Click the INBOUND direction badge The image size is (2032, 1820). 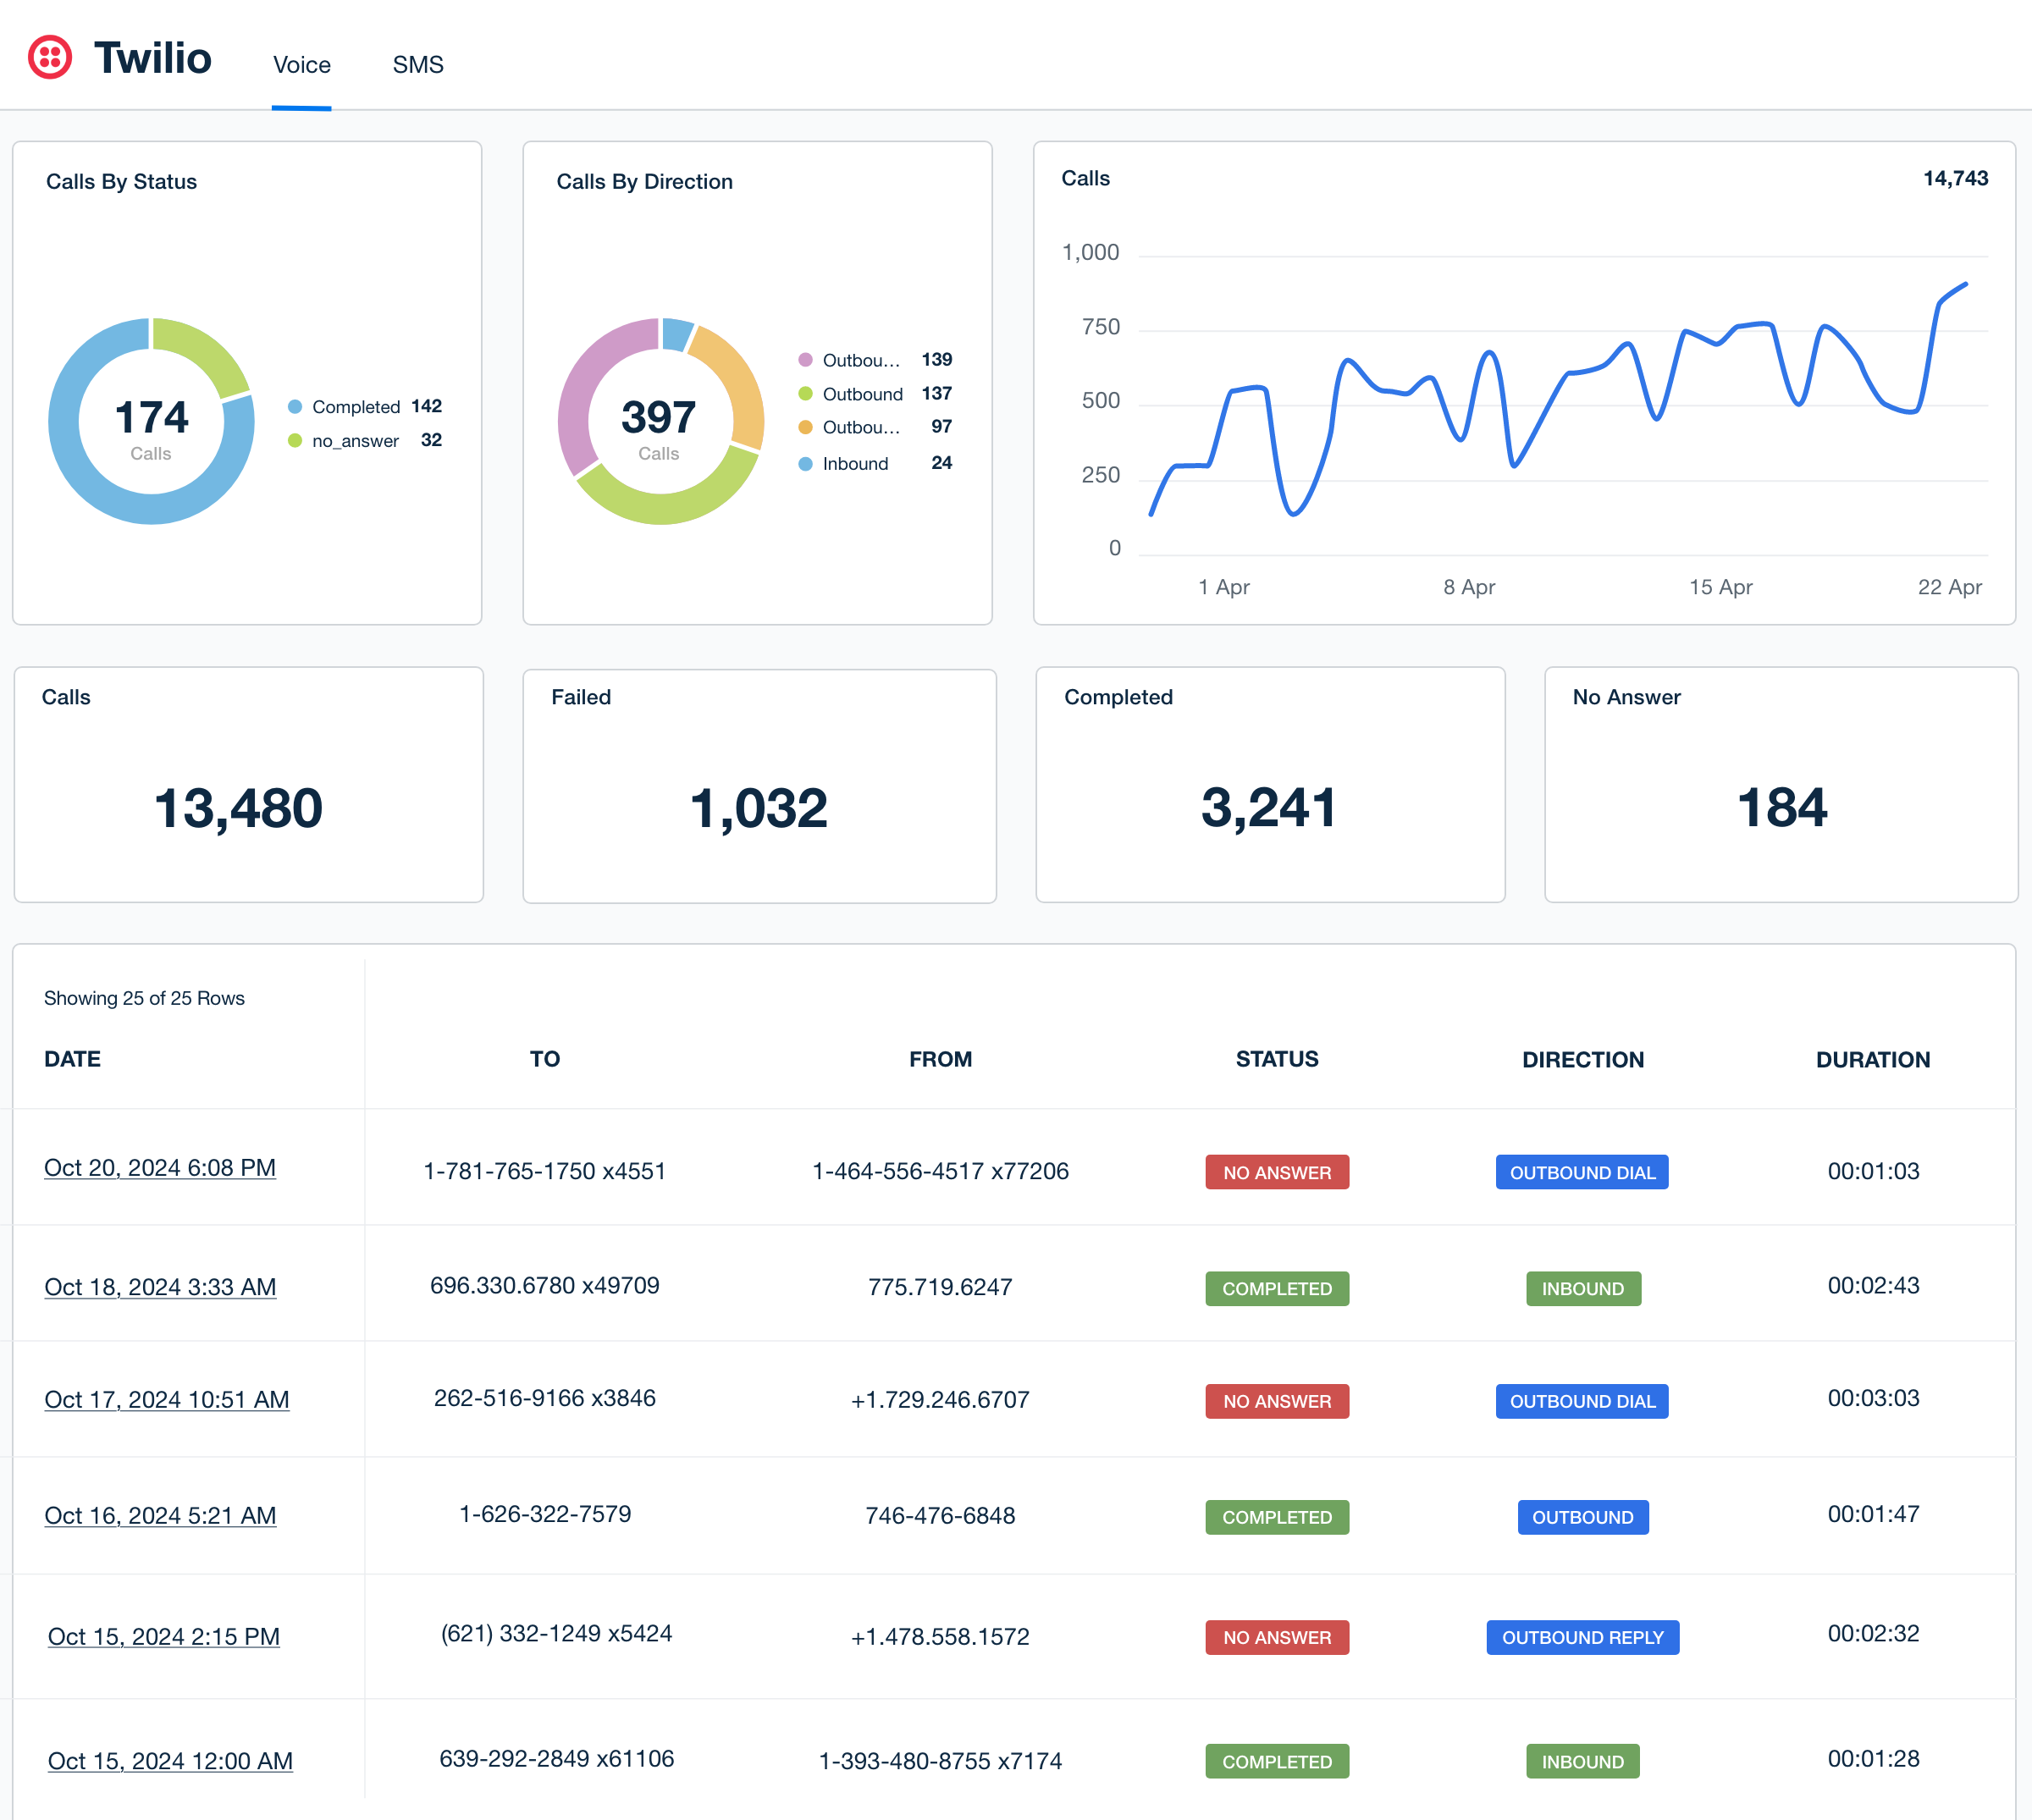1581,1288
